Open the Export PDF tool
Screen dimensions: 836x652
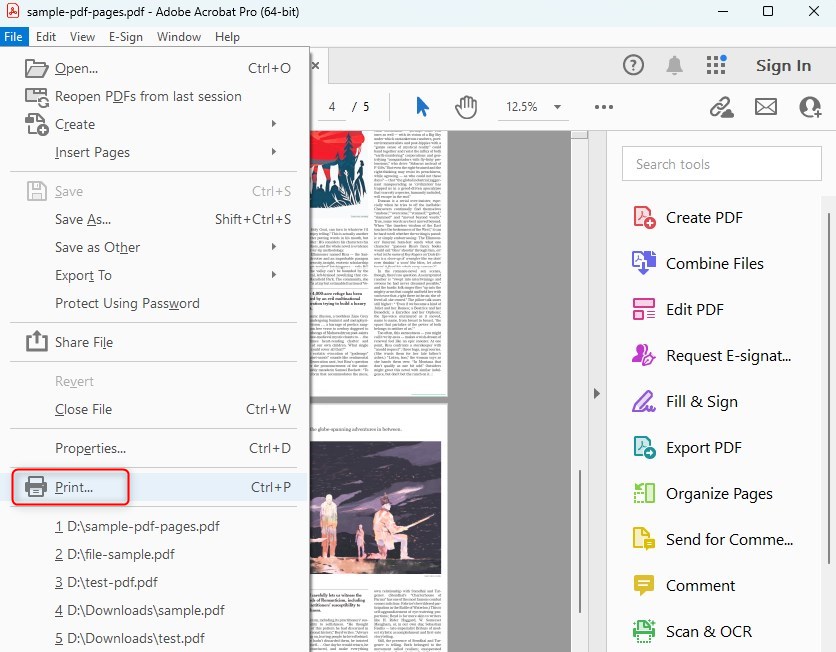pos(702,447)
